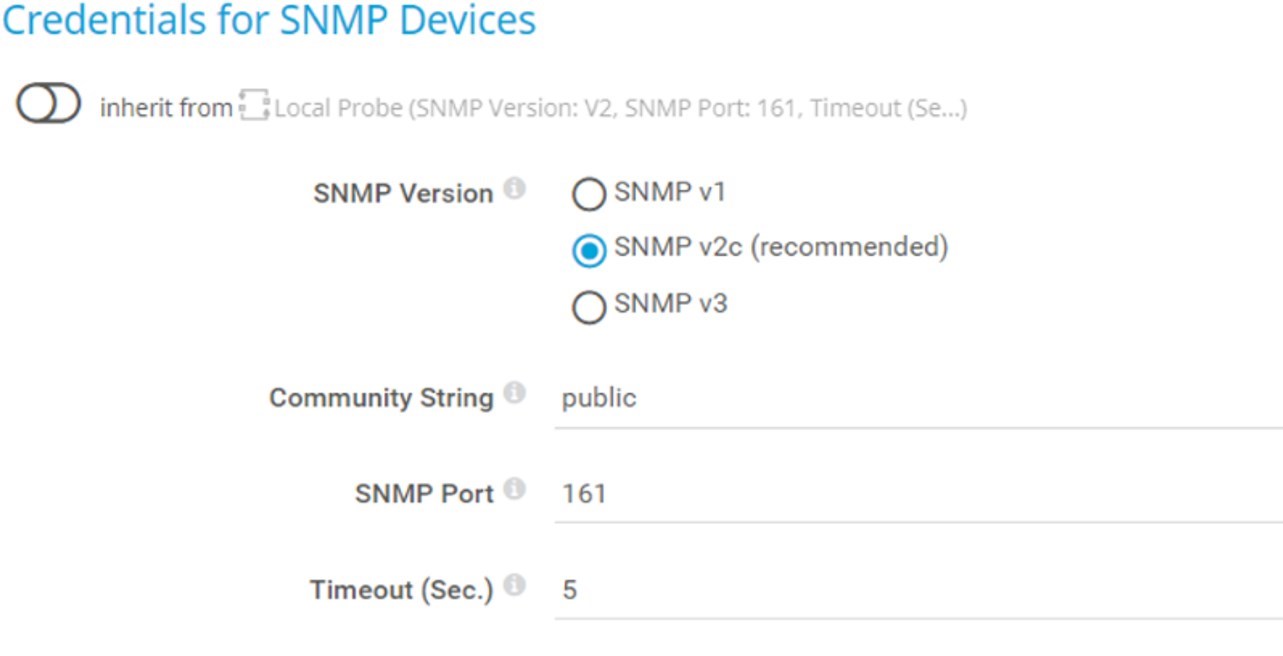Click the SNMP Port info icon

(514, 488)
